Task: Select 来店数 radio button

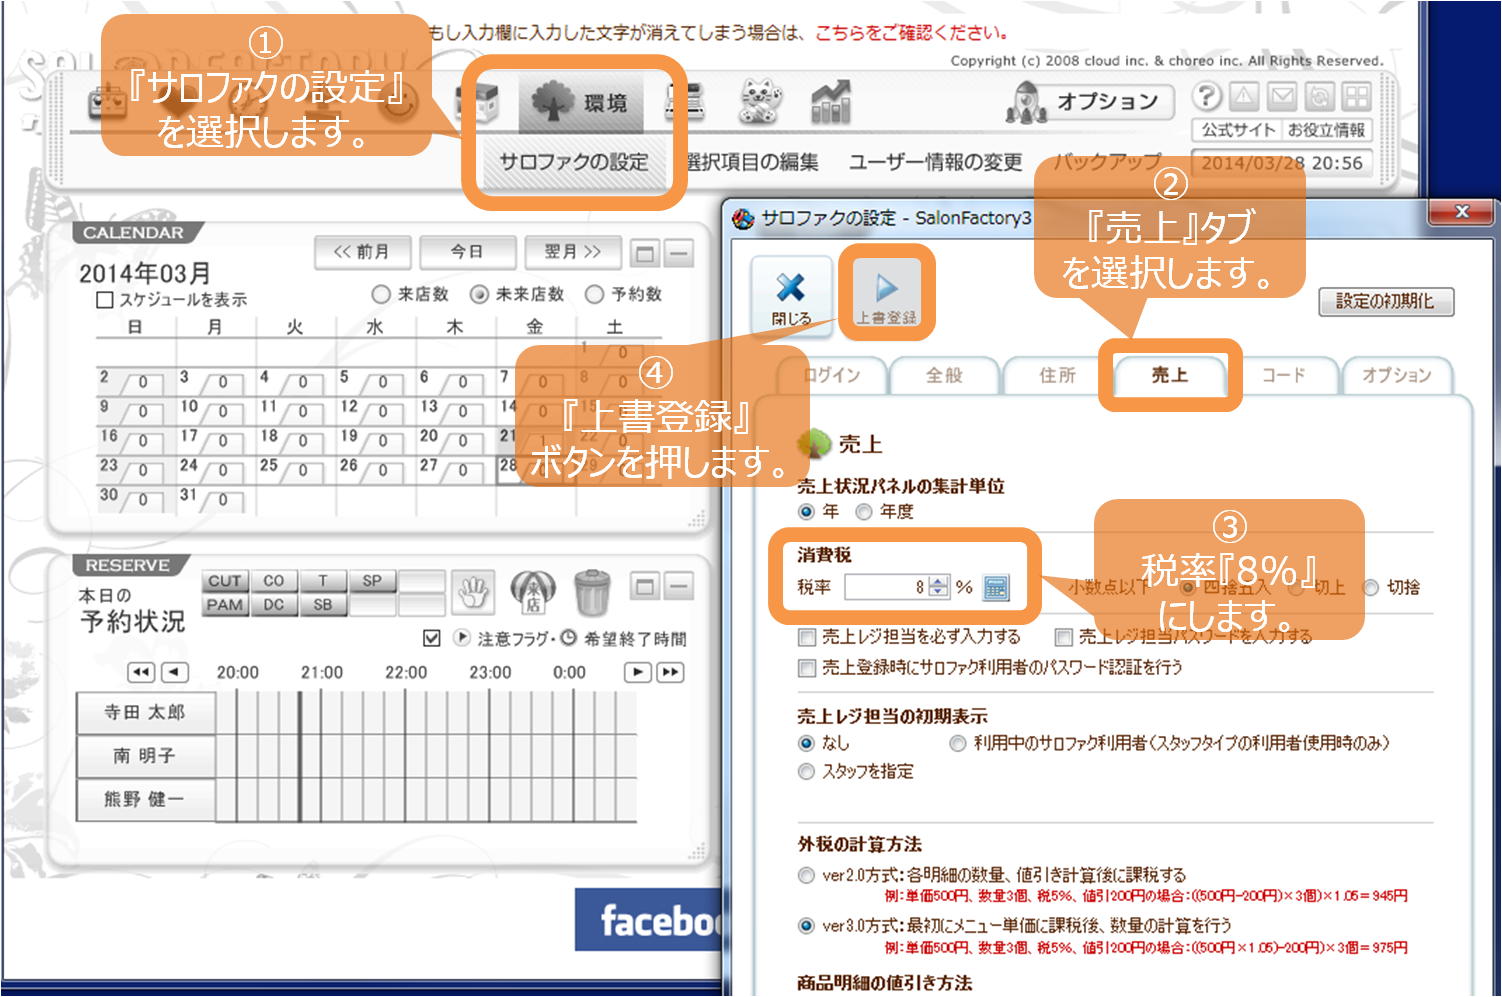Action: point(380,294)
